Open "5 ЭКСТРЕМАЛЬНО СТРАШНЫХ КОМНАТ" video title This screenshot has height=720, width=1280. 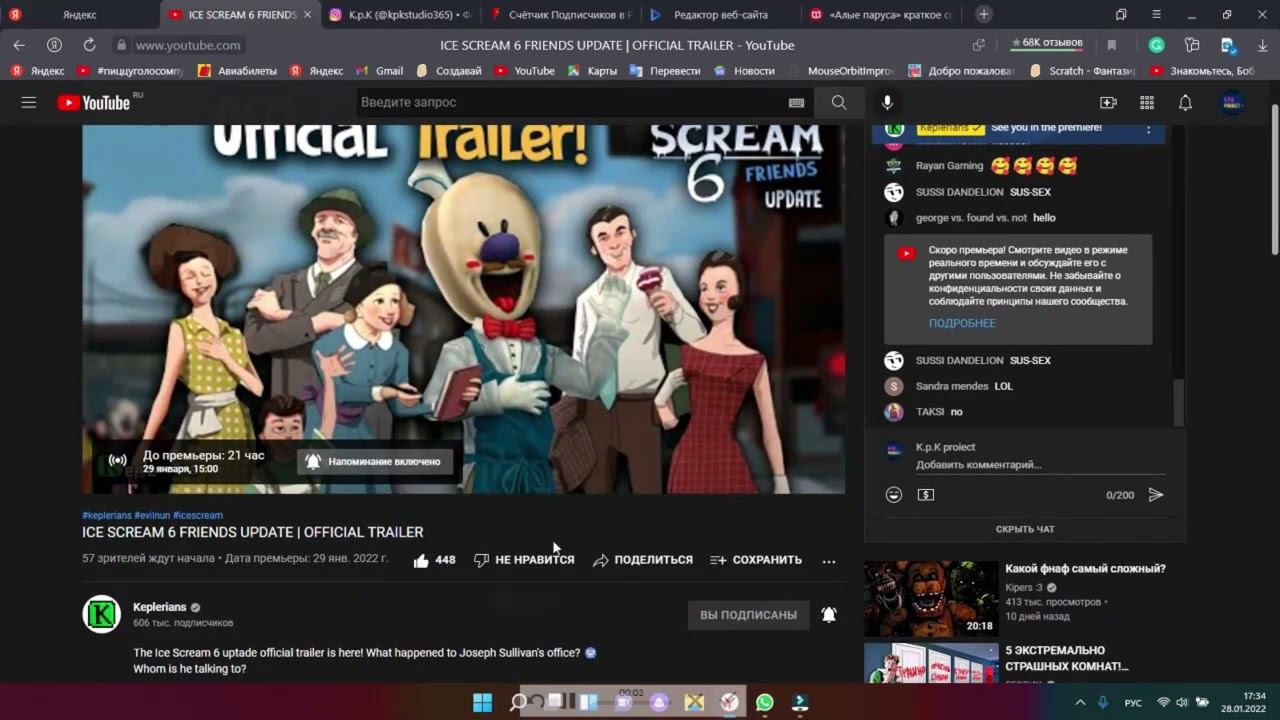[x=1067, y=658]
